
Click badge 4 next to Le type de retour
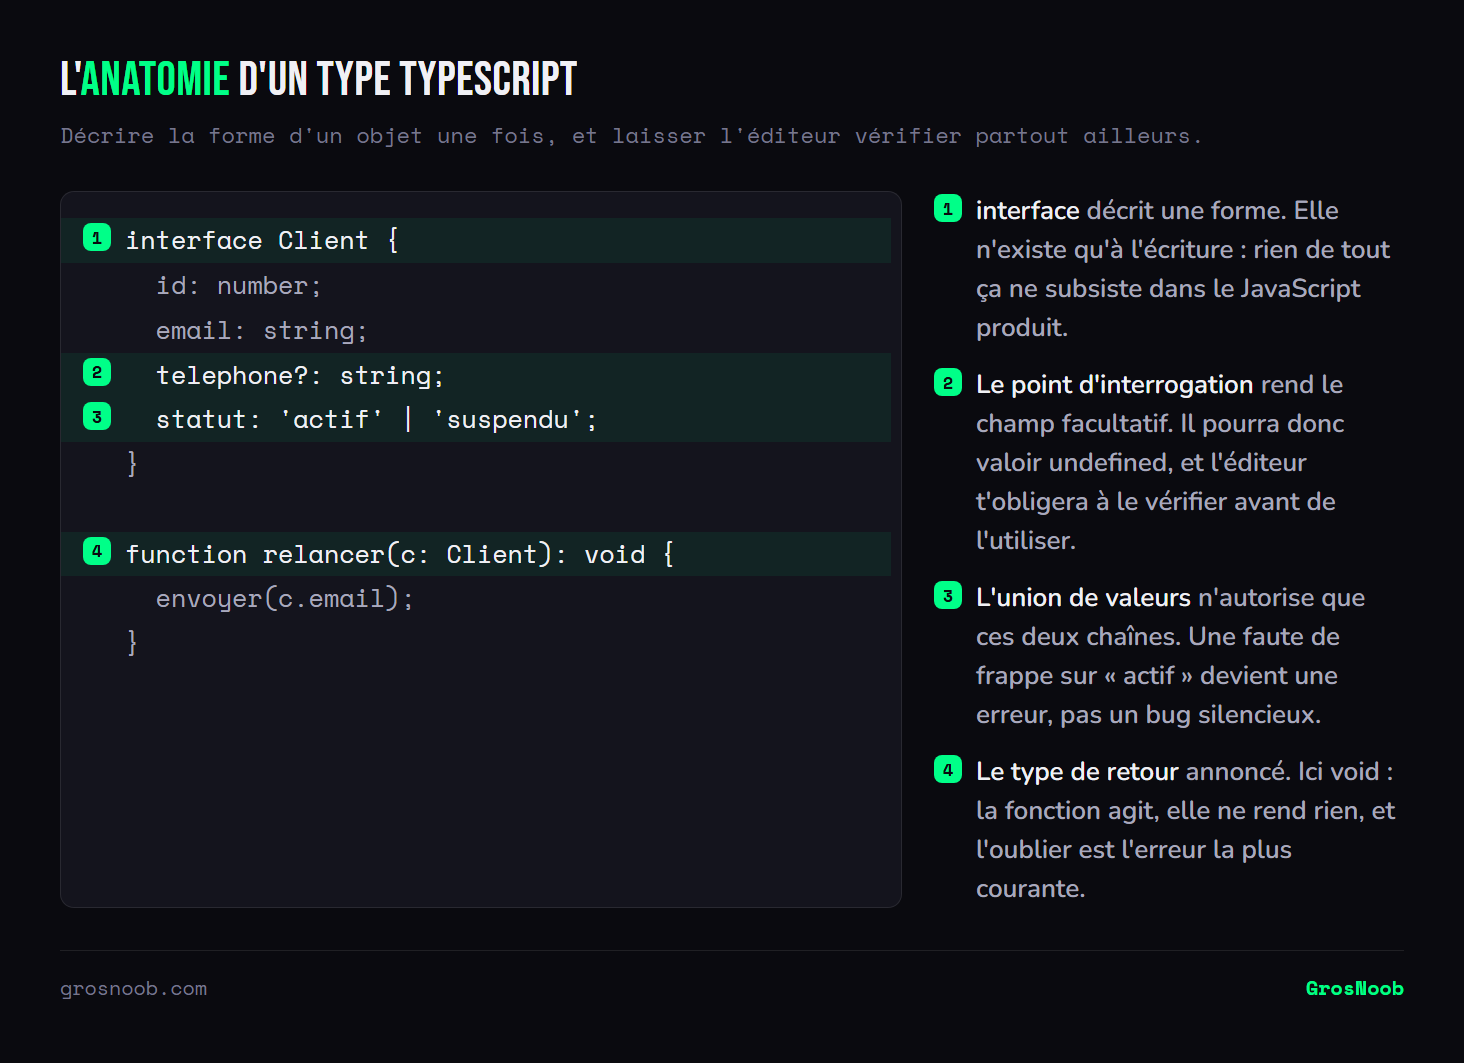pyautogui.click(x=948, y=769)
